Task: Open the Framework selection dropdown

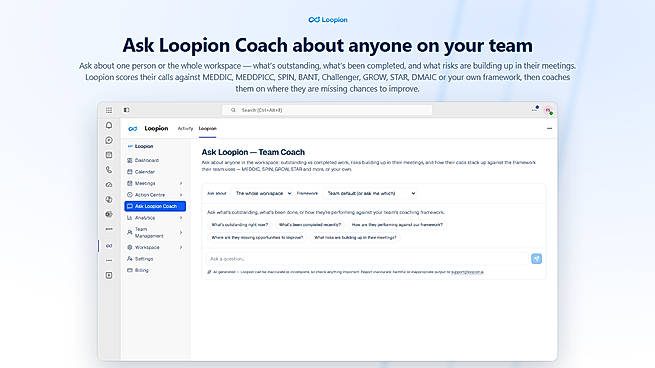Action: [x=371, y=193]
